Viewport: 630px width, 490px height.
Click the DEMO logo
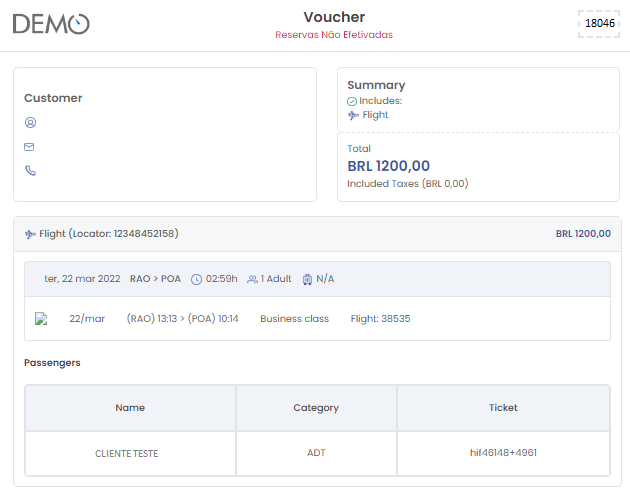51,24
